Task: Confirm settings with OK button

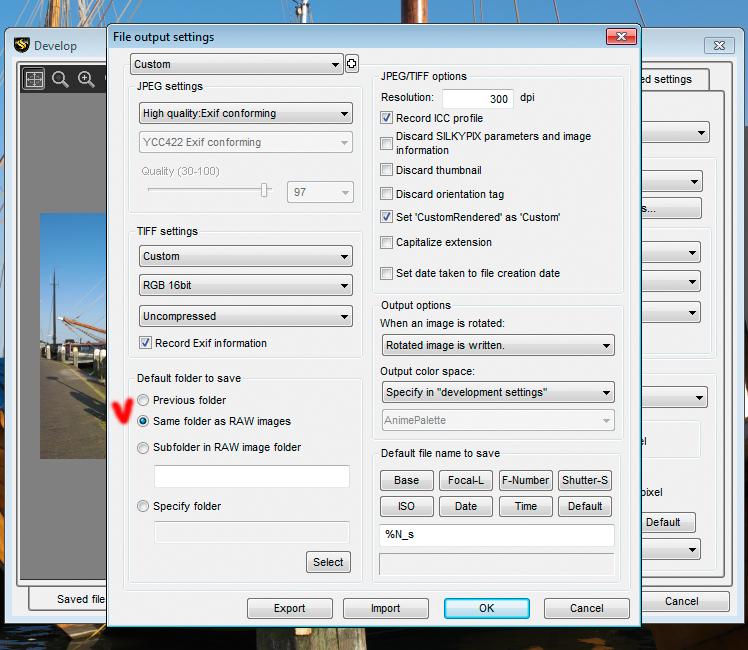Action: 487,608
